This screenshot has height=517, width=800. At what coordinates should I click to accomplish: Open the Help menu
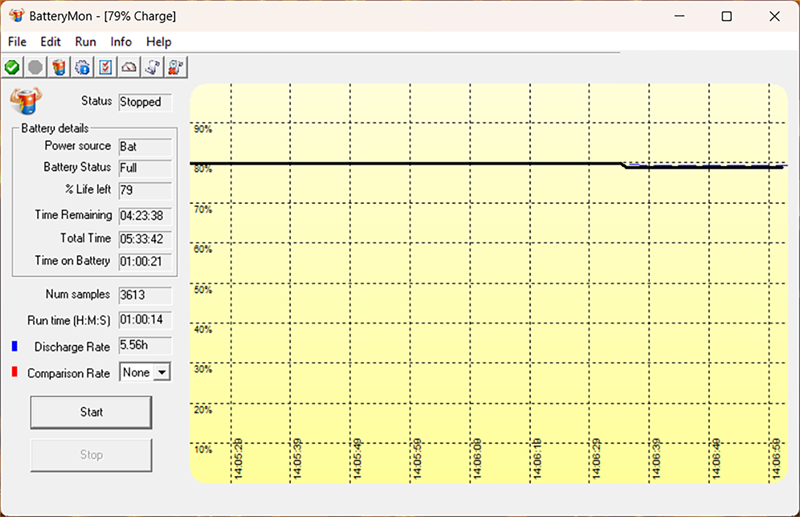158,42
